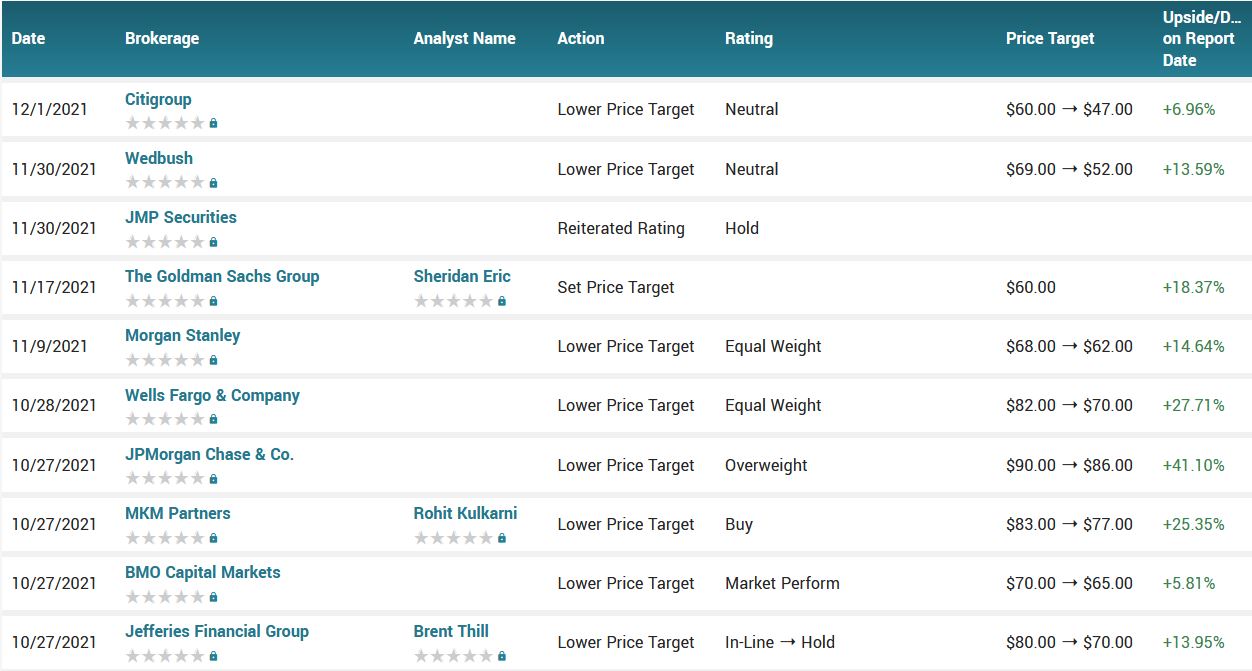Click the $90.00 → $86.00 price target
Image resolution: width=1252 pixels, height=671 pixels.
click(x=1069, y=465)
